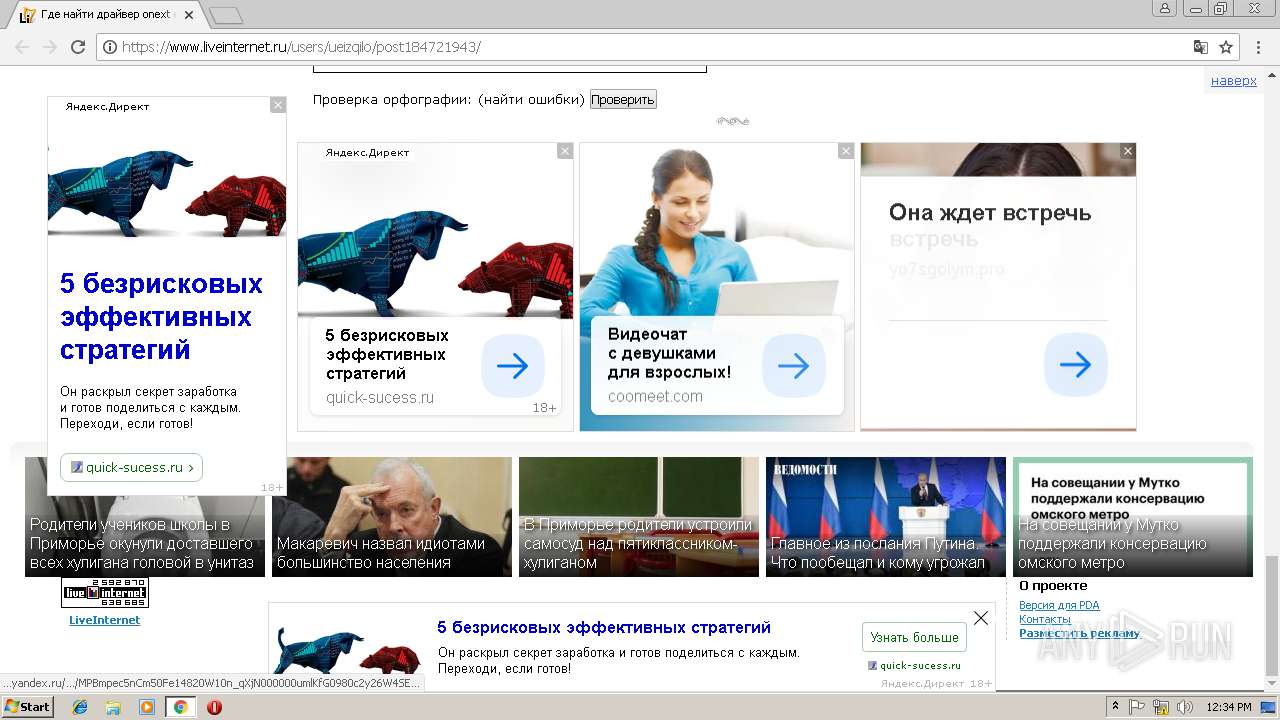Click the forward navigation arrow
Image resolution: width=1280 pixels, height=720 pixels.
point(50,47)
